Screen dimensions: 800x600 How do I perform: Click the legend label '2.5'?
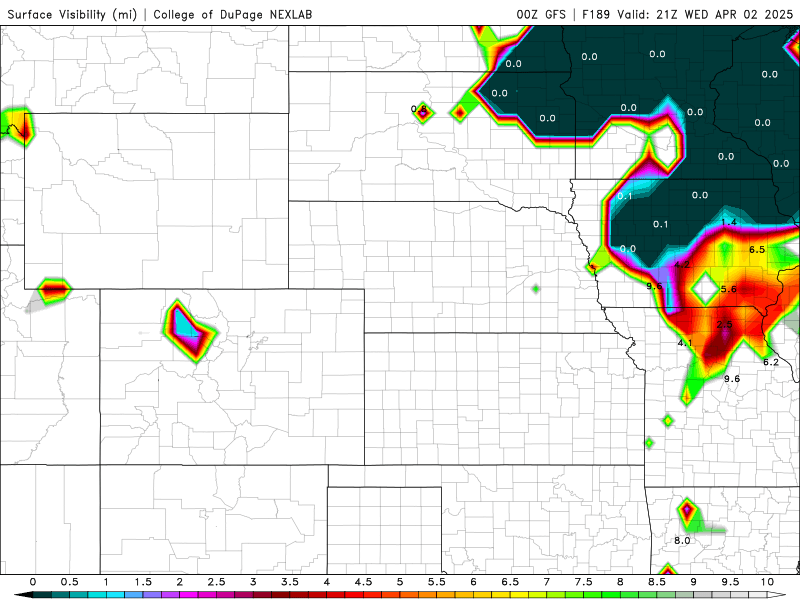[216, 582]
